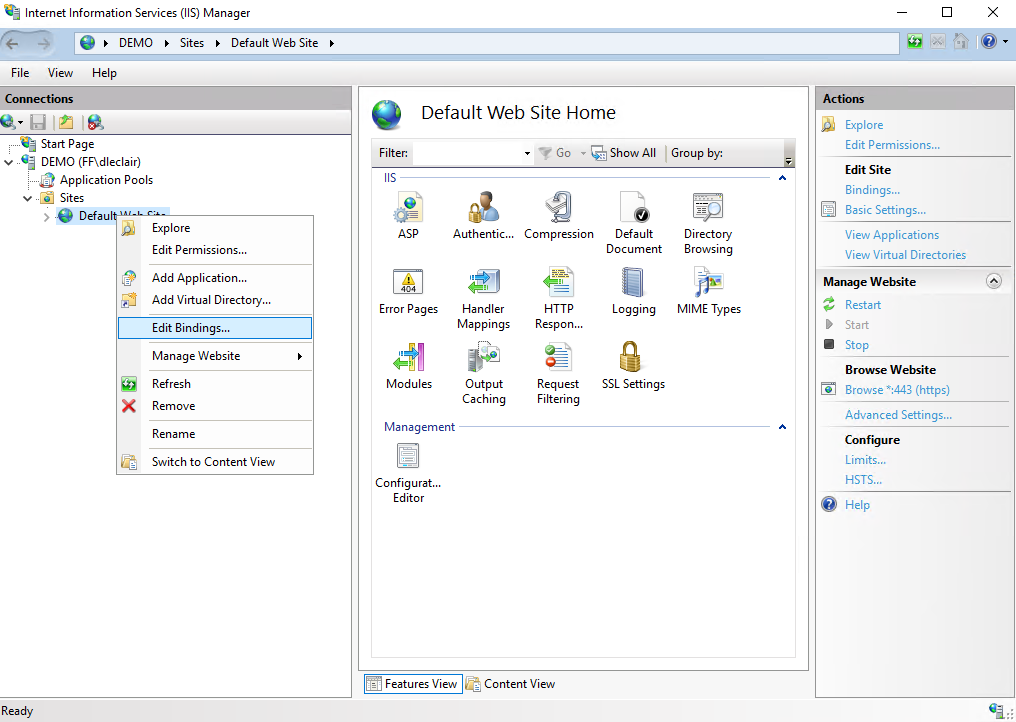1016x722 pixels.
Task: Expand the Default Web Site node
Action: click(47, 216)
